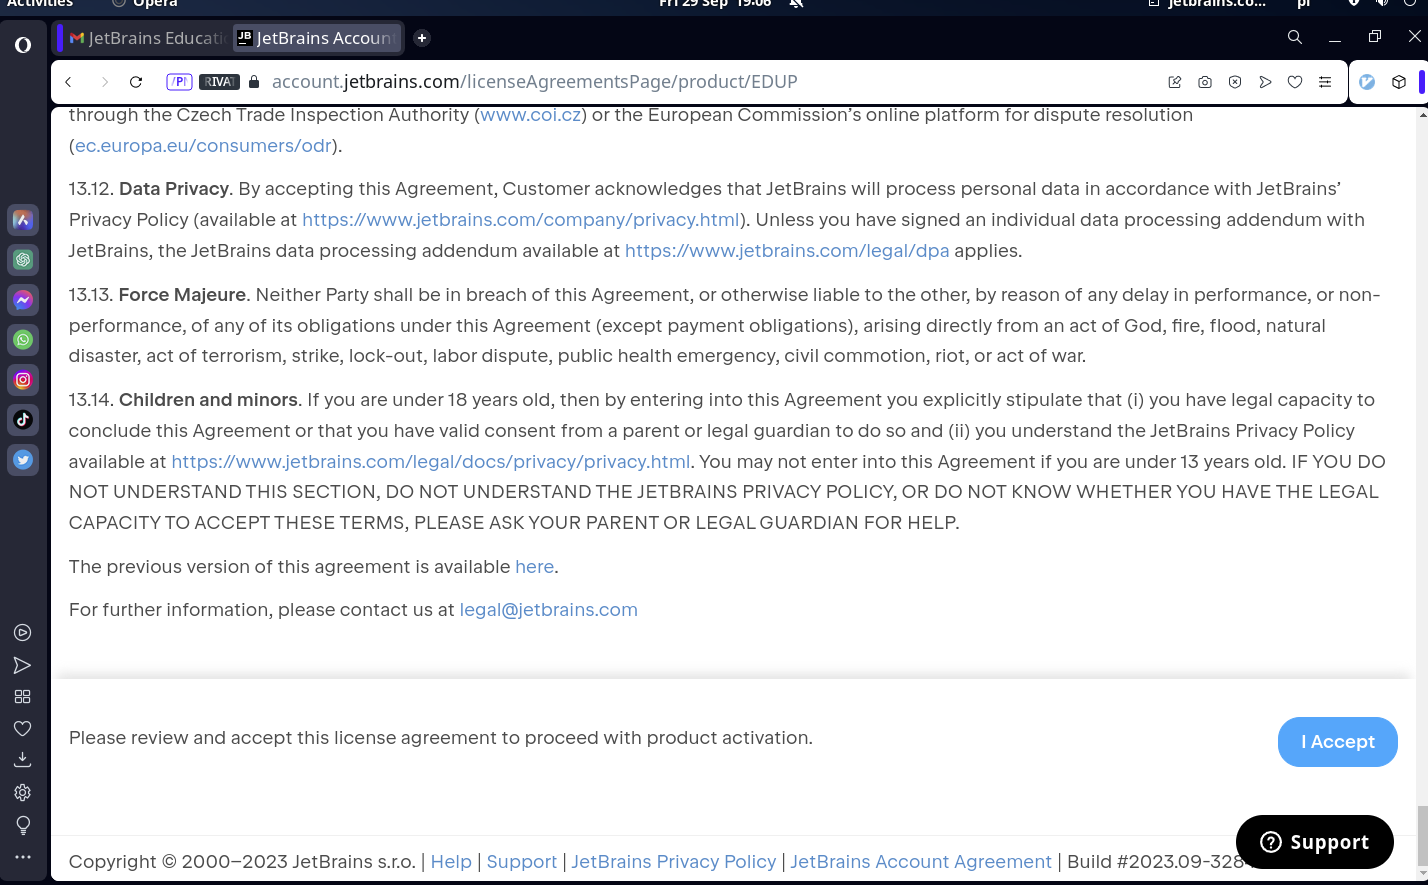The height and width of the screenshot is (885, 1428).
Task: Click the 'pl' keyboard layout indicator
Action: pyautogui.click(x=1303, y=3)
